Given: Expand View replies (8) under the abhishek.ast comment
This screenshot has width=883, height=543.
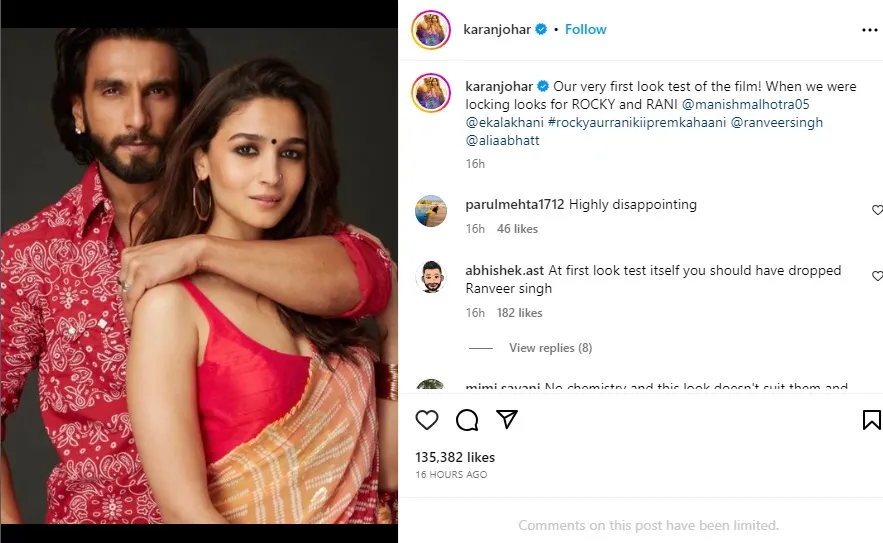Looking at the screenshot, I should tap(550, 348).
